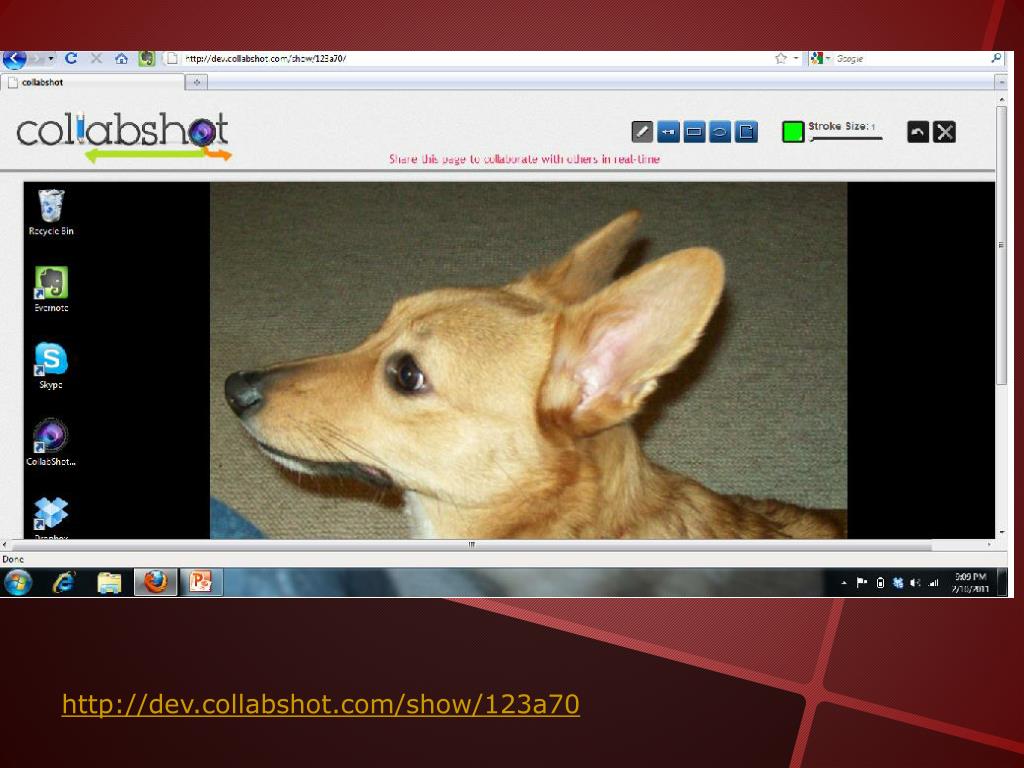Click the search magnifier icon
Screen dimensions: 1024x768
click(996, 58)
